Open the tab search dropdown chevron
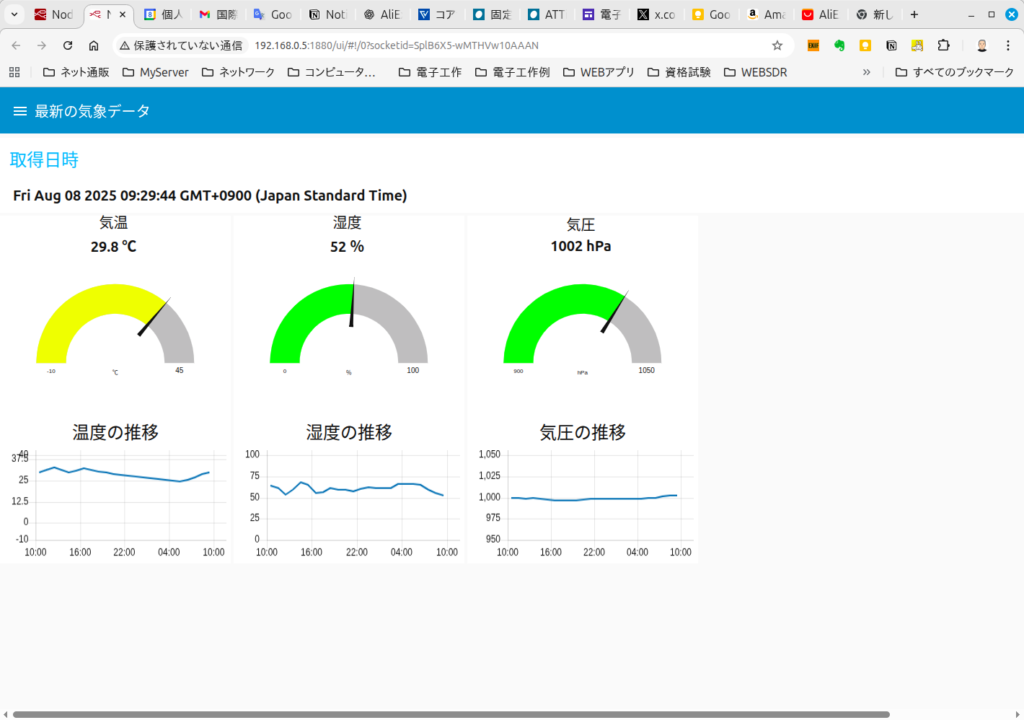Image resolution: width=1024 pixels, height=720 pixels. coord(14,14)
